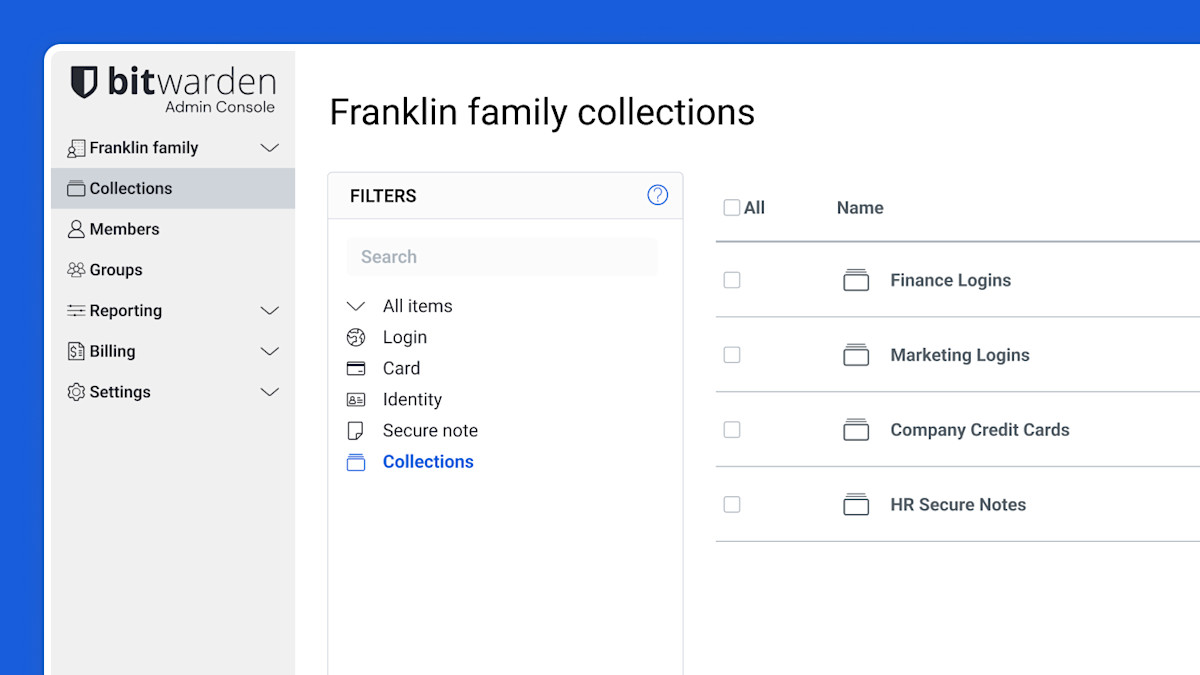Click the Secure note icon in filters

(355, 430)
